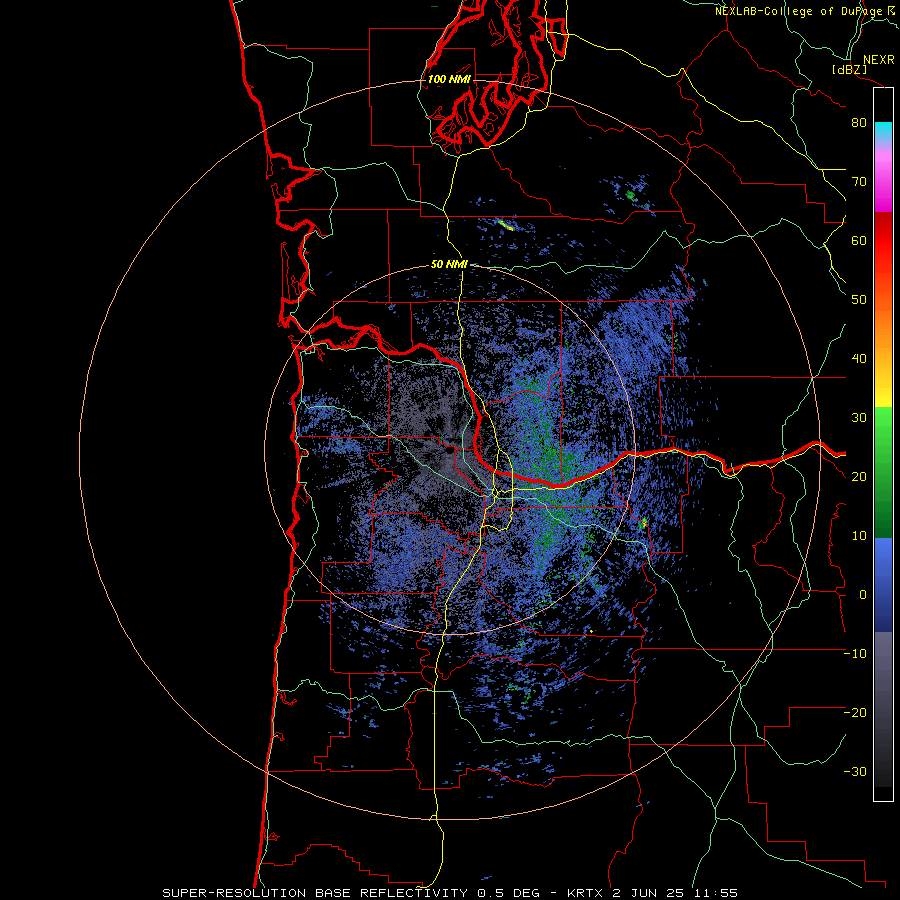Image resolution: width=900 pixels, height=900 pixels.
Task: Click the KRTX station identifier in caption
Action: (585, 893)
